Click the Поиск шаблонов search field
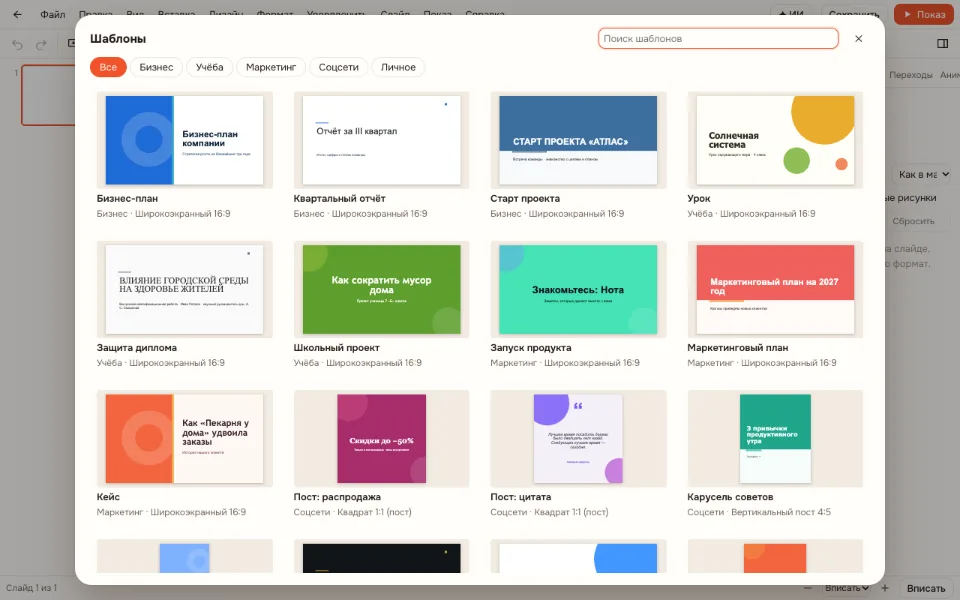 click(718, 39)
